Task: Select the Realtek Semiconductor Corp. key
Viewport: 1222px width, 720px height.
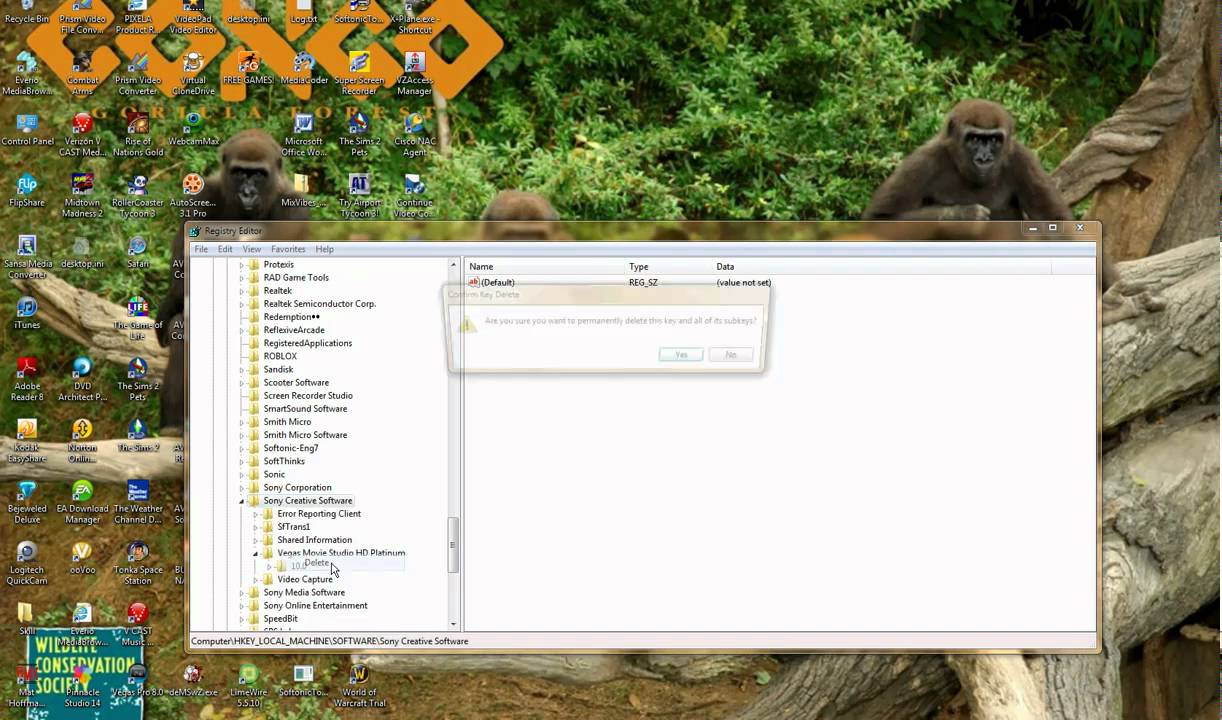Action: pos(319,304)
